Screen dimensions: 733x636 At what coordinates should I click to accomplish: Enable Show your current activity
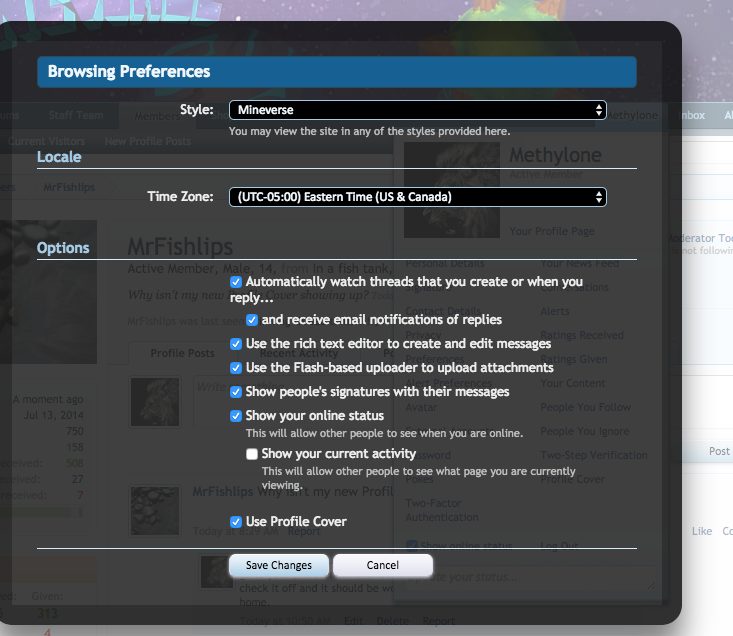(252, 454)
